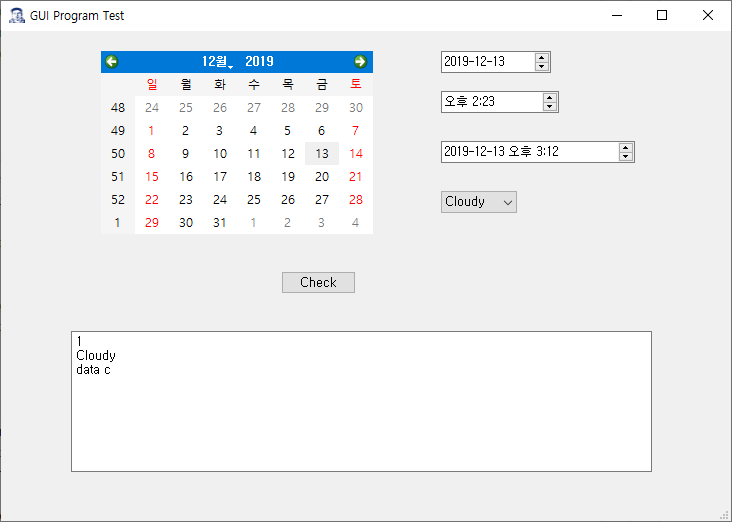Maximize the GUI Program Test window

click(662, 15)
